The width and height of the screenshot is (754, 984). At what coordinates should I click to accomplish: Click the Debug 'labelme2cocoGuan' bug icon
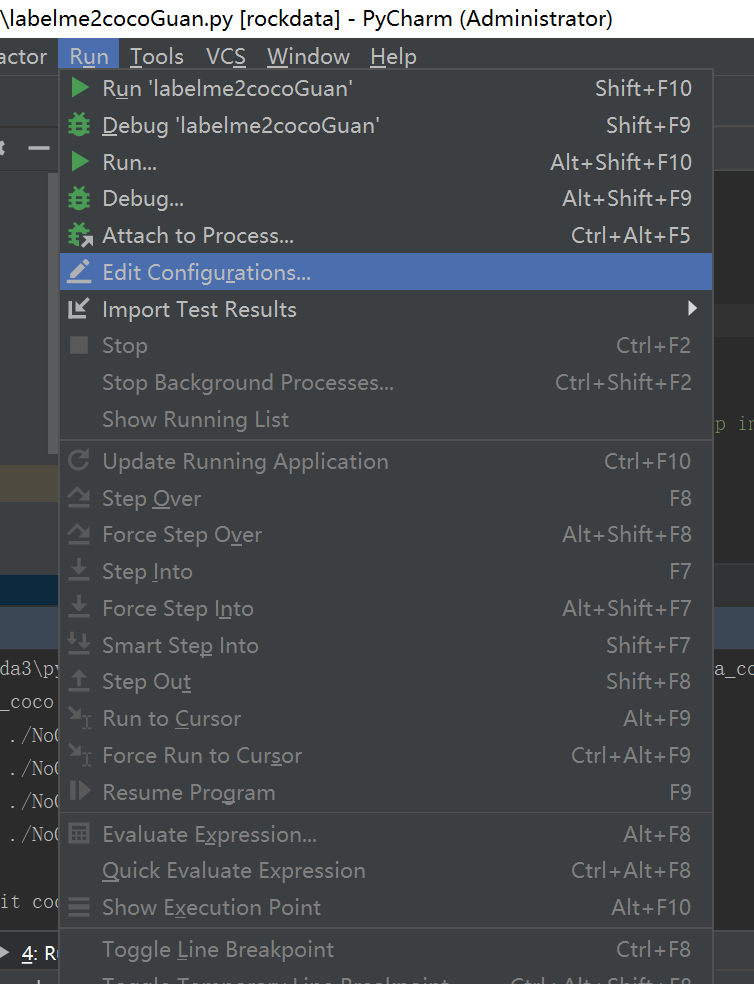pyautogui.click(x=79, y=125)
